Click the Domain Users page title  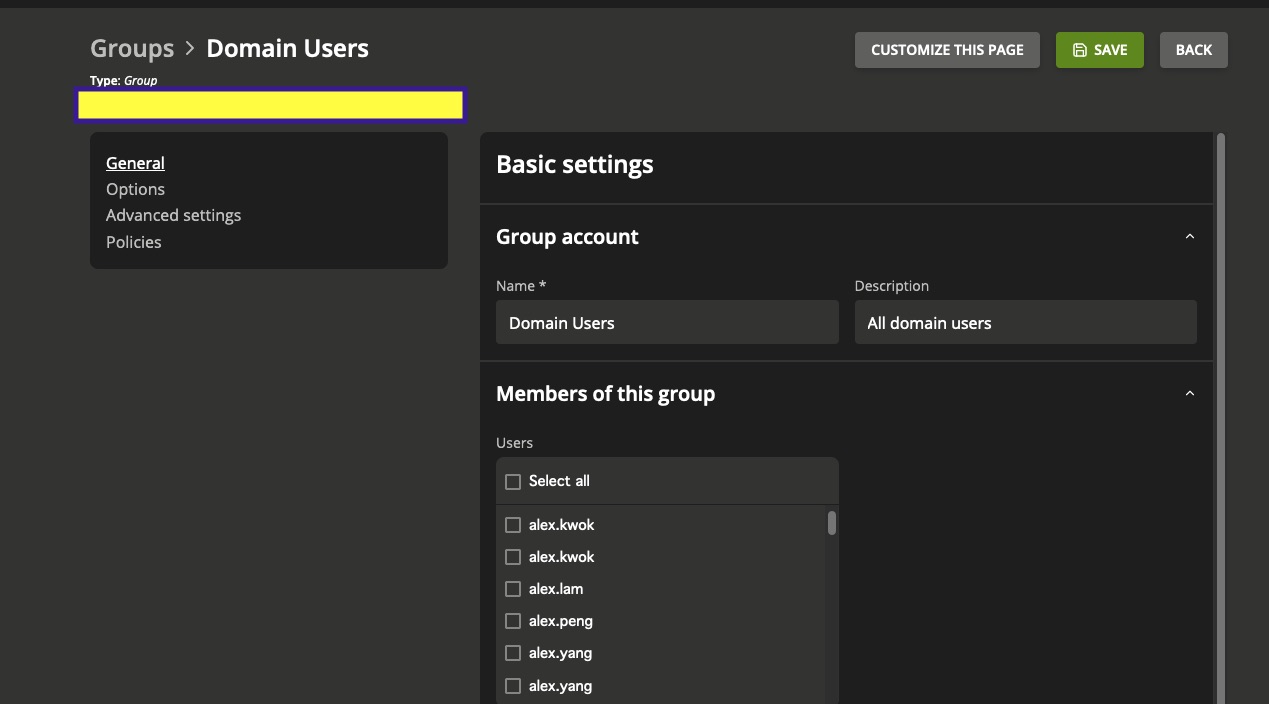tap(287, 48)
